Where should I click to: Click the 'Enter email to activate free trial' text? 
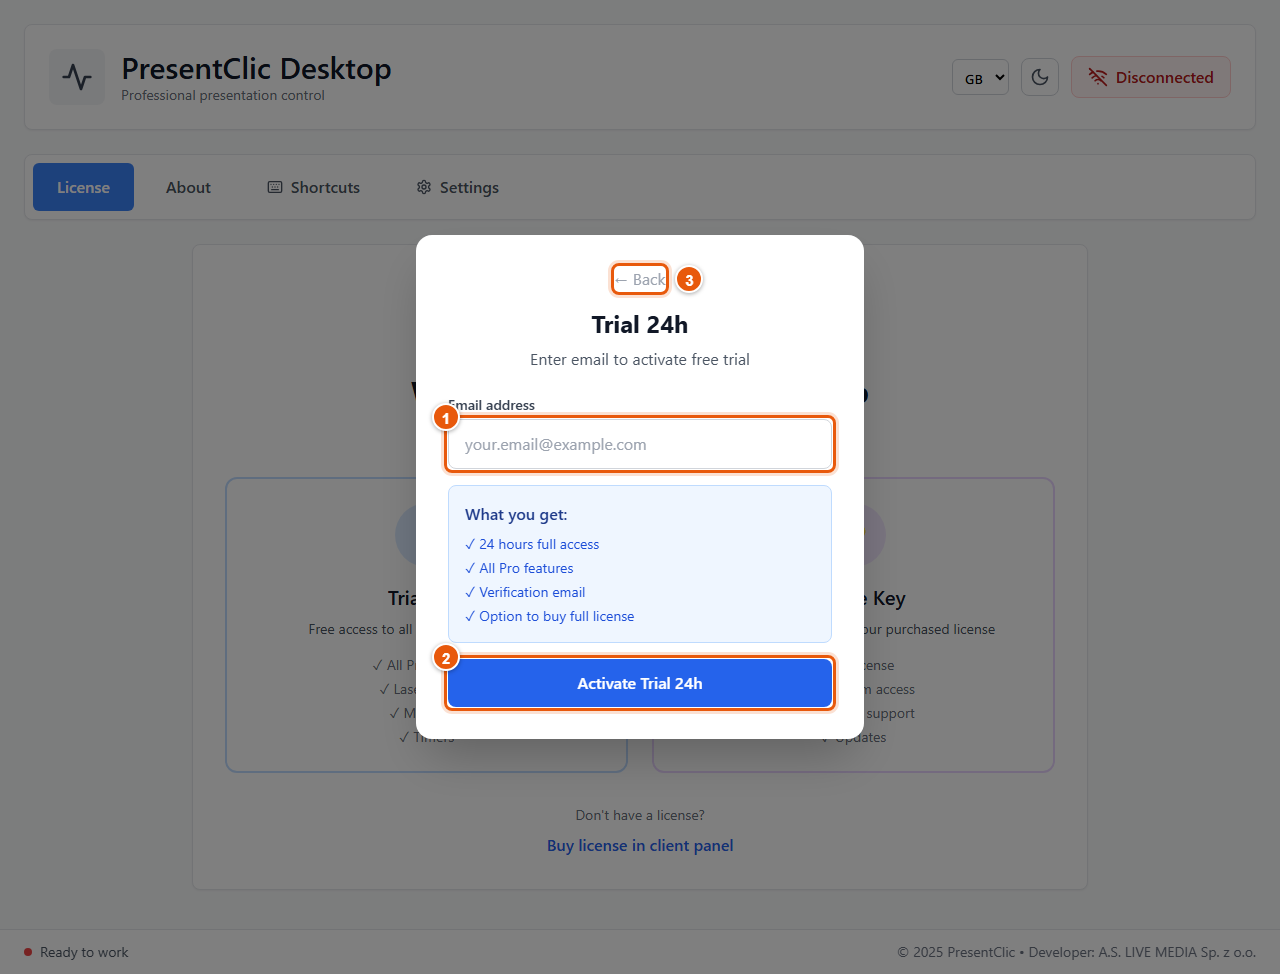pos(640,359)
